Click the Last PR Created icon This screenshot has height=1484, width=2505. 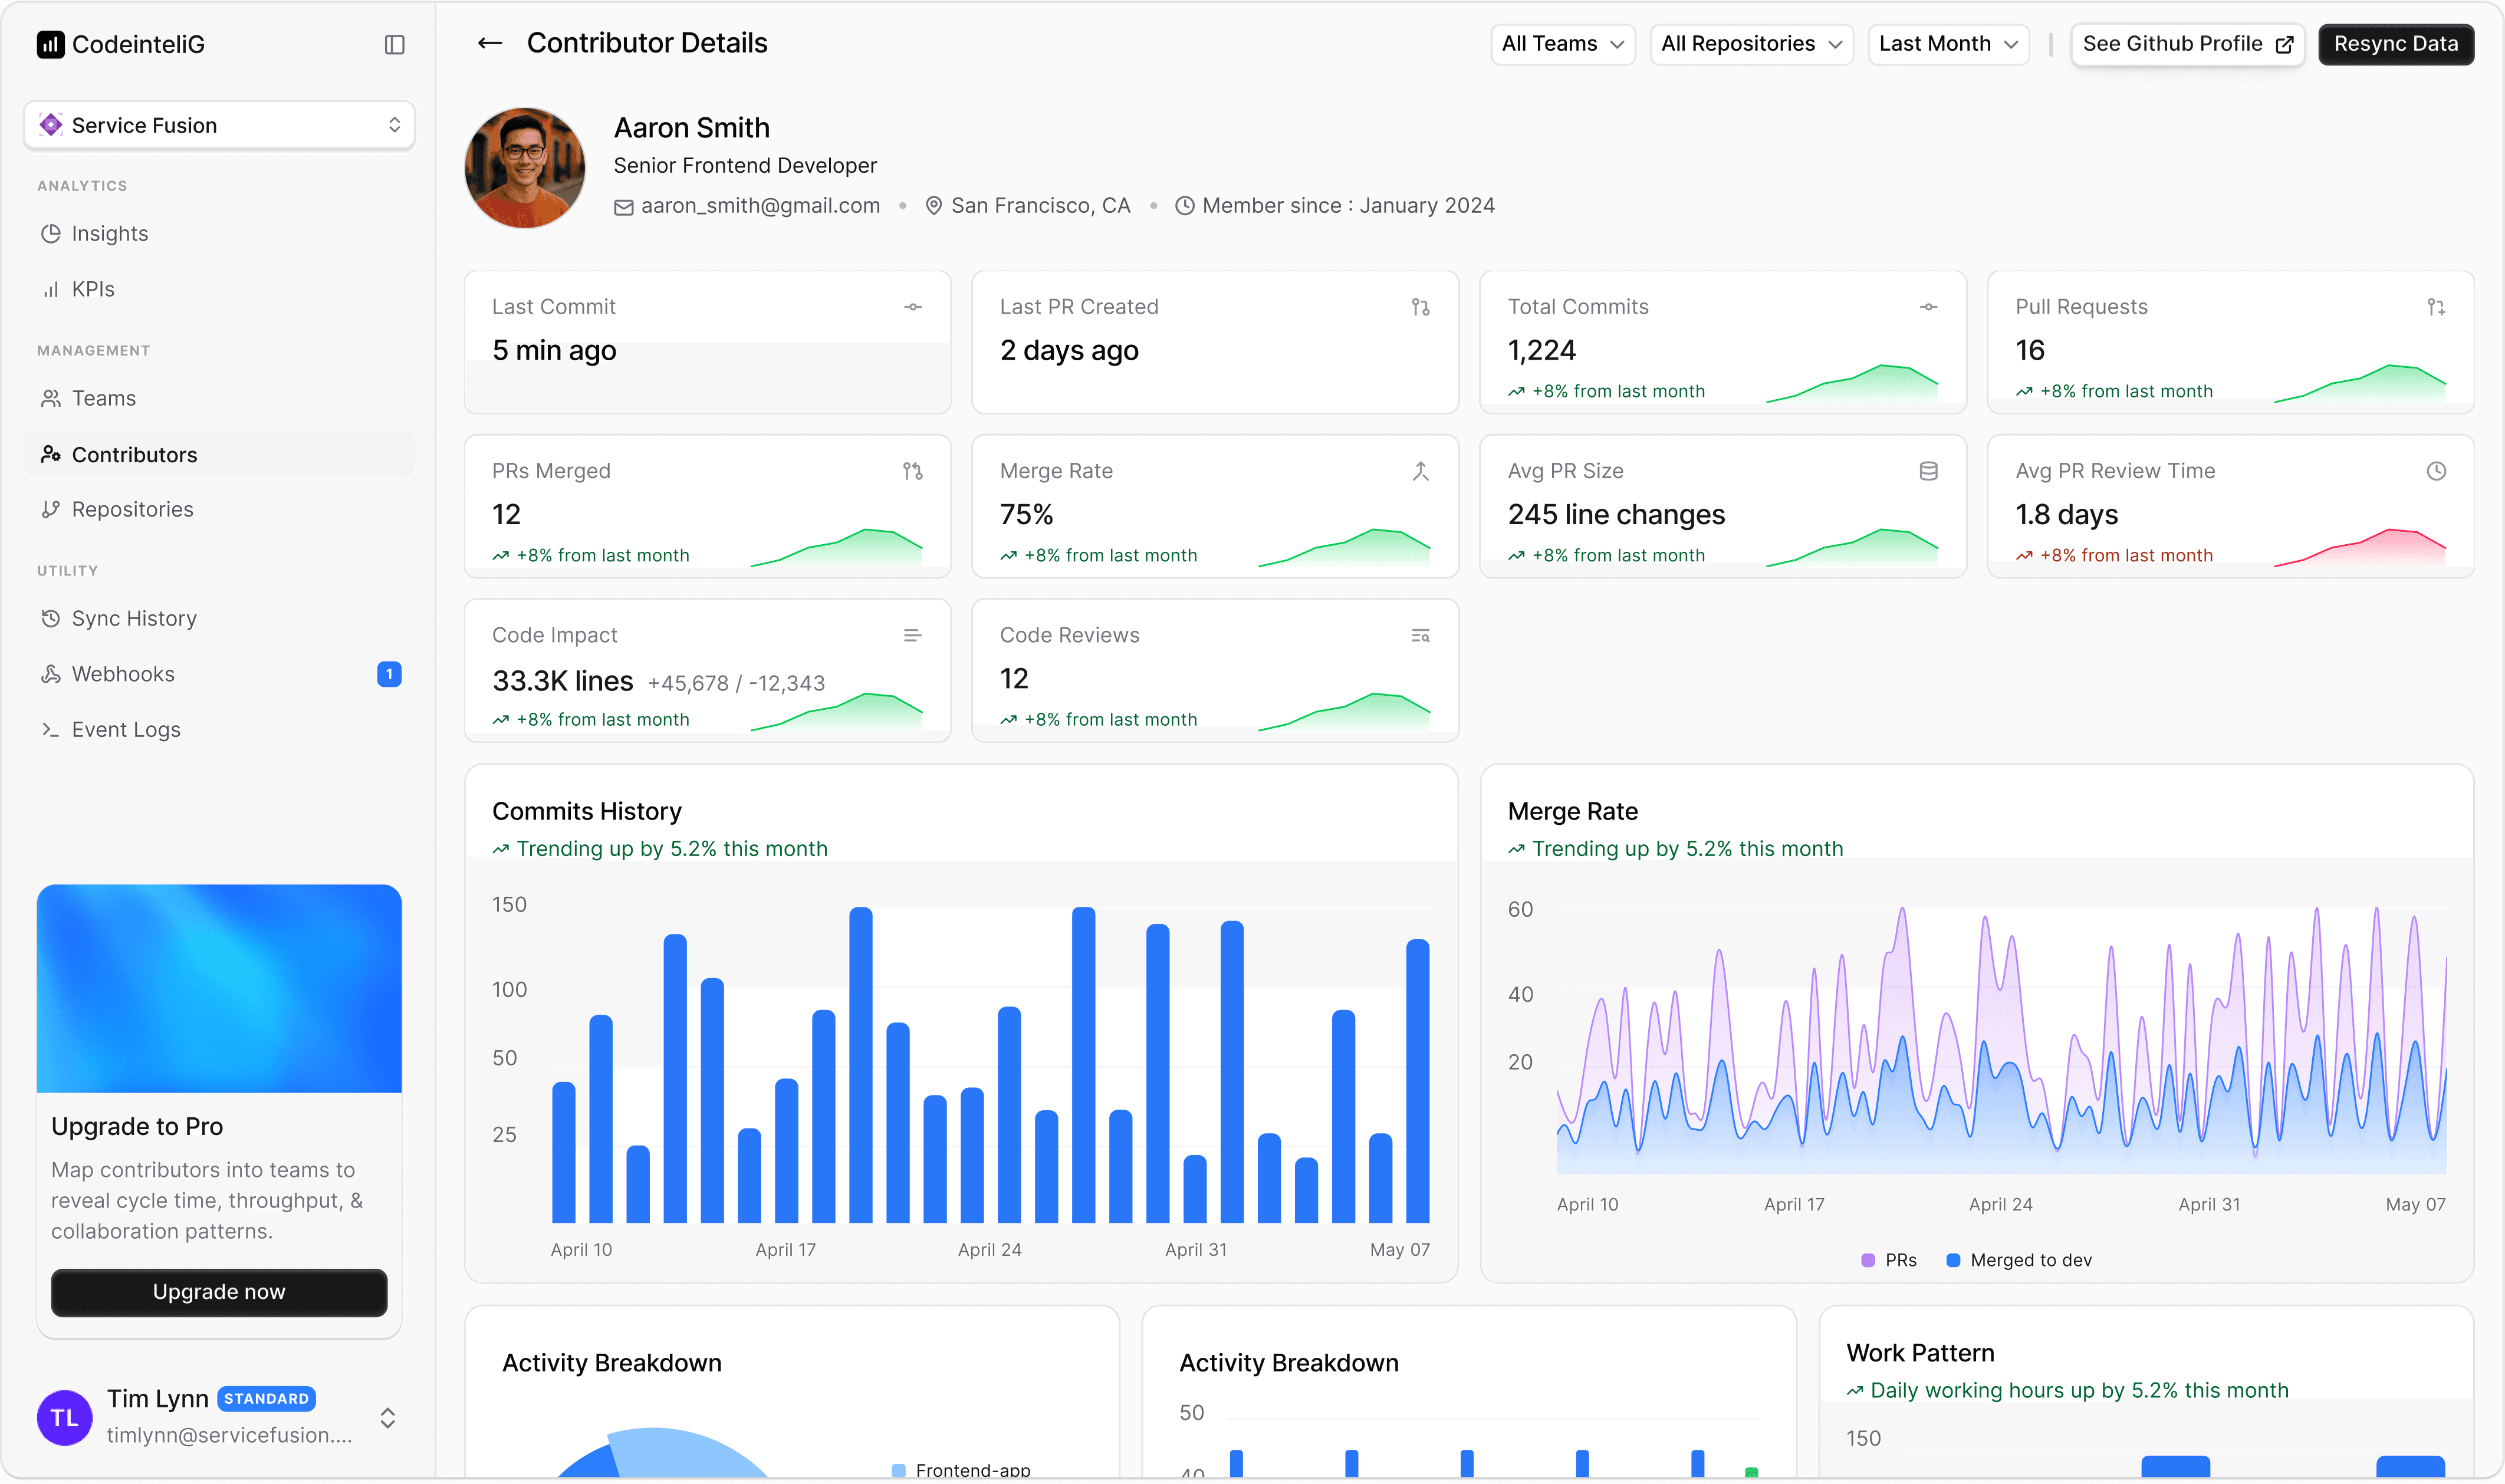1420,307
